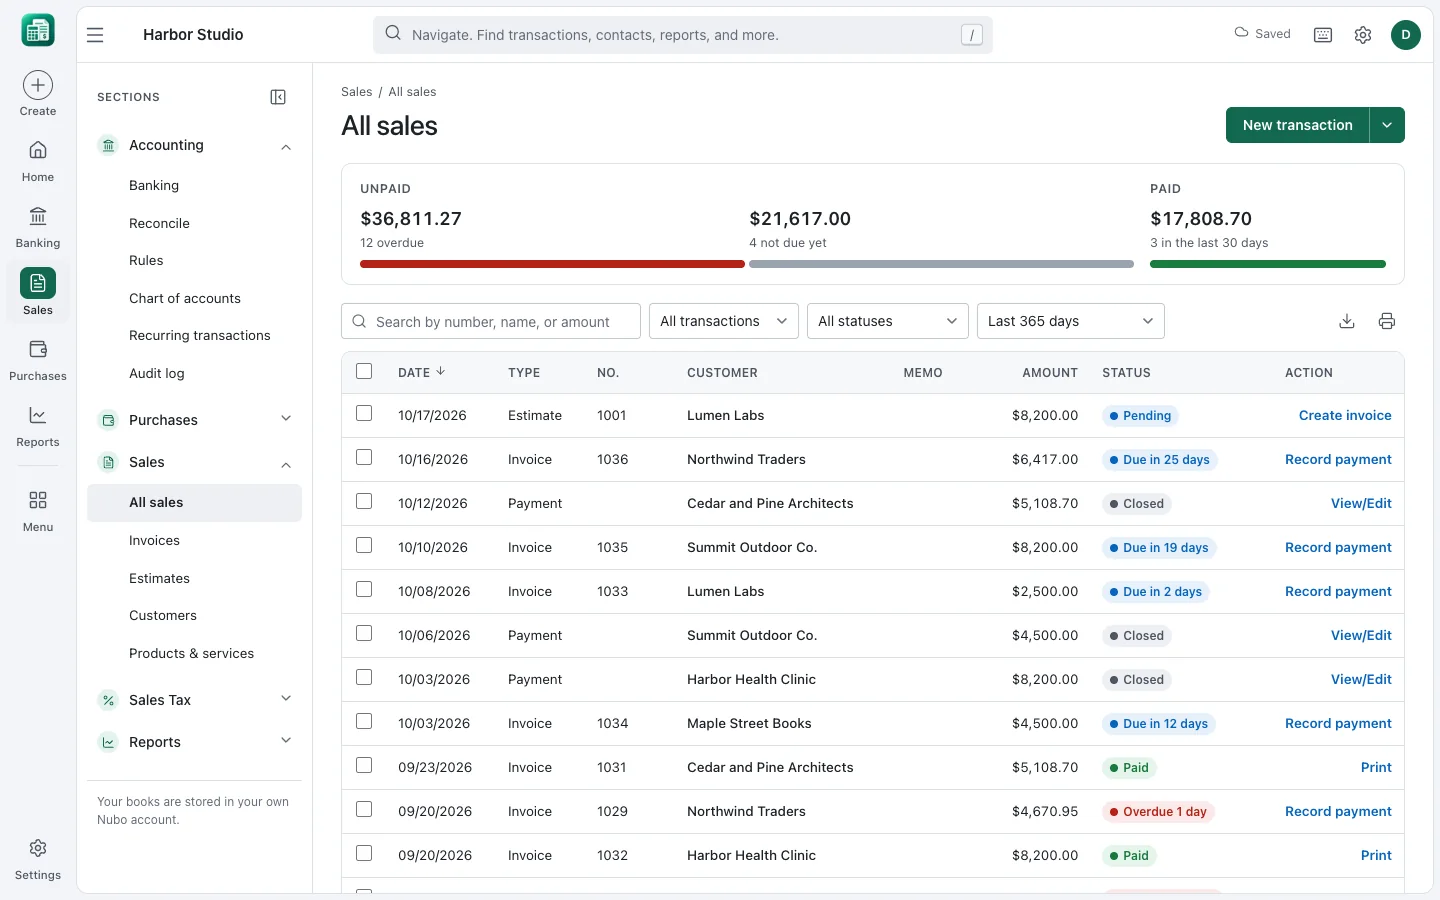Click the green paid progress bar
Image resolution: width=1440 pixels, height=900 pixels.
(x=1268, y=264)
